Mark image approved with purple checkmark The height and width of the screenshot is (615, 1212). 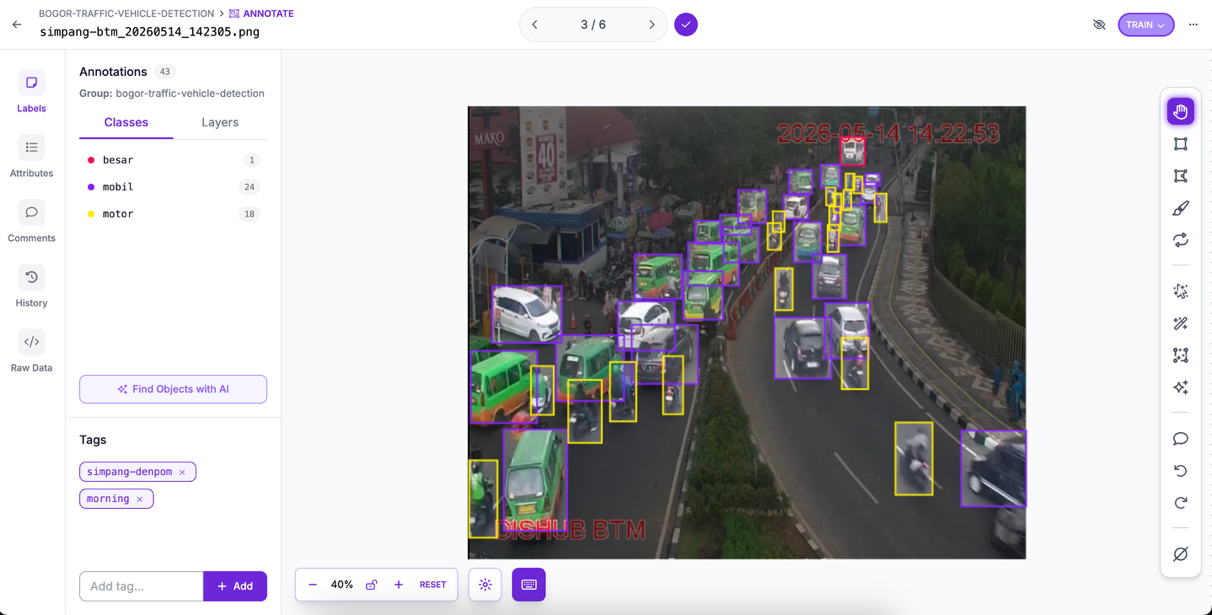(x=686, y=24)
